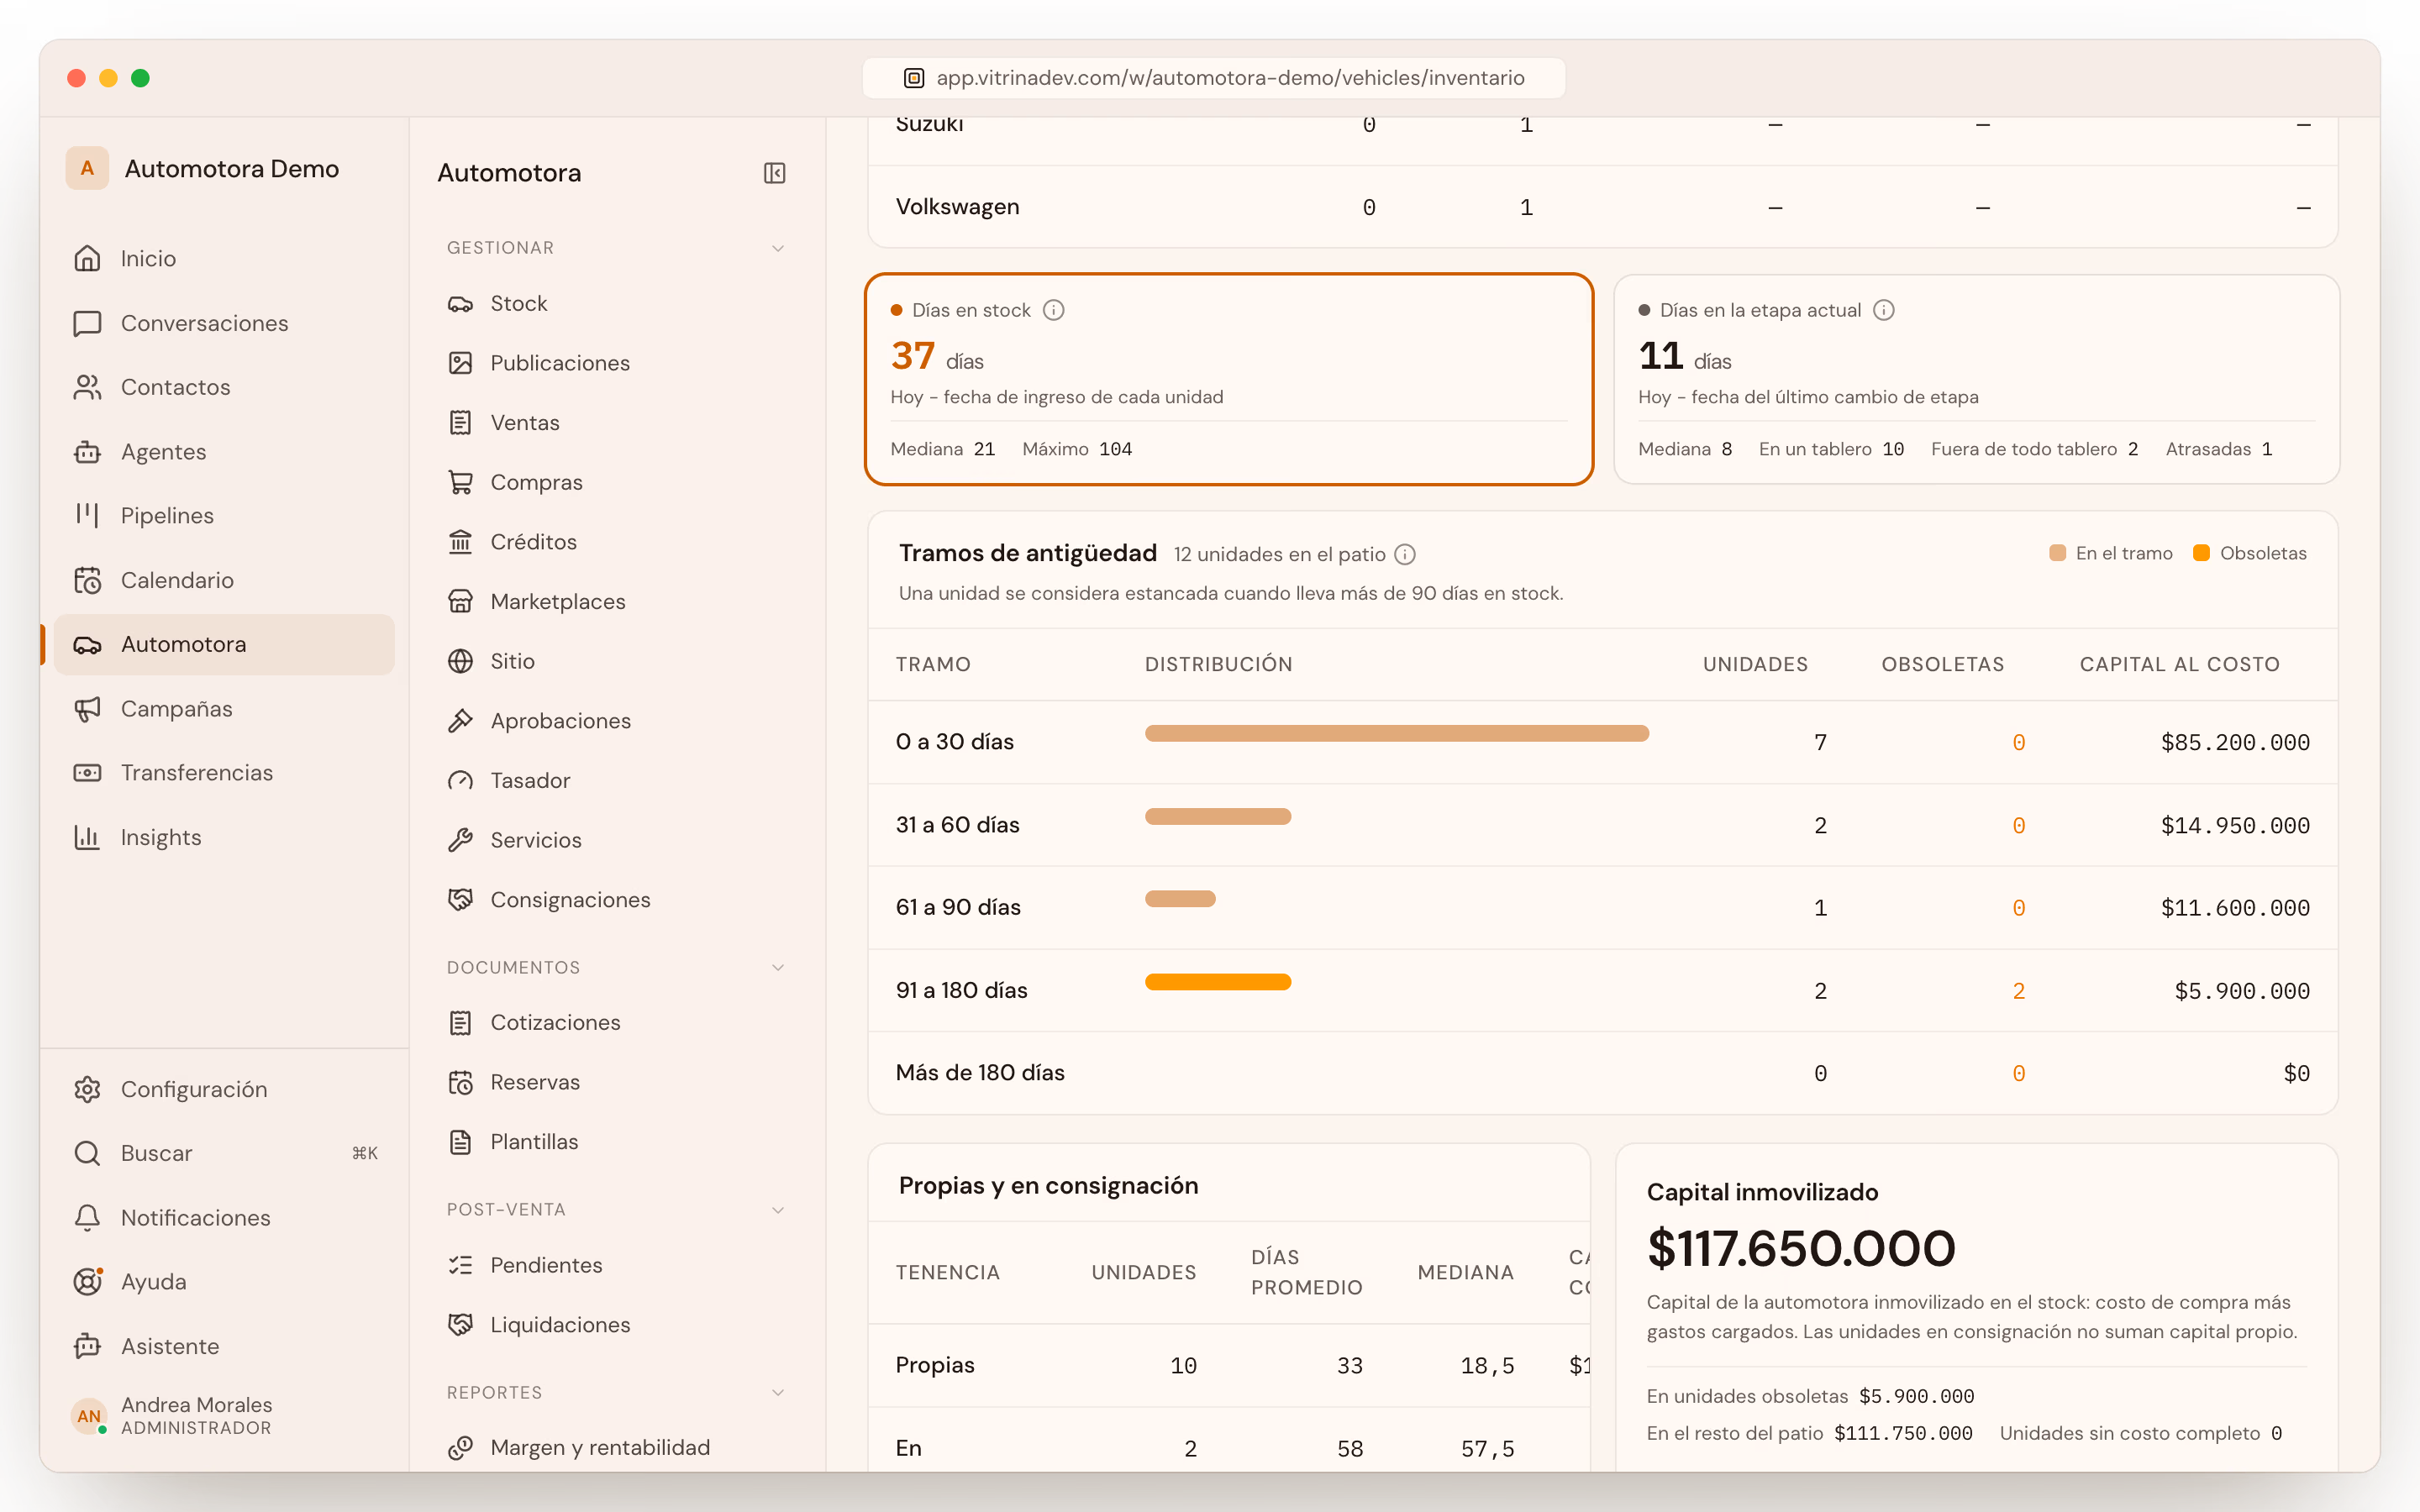Screen dimensions: 2420x1512
Task: Select the Automotora main nav item
Action: click(224, 644)
